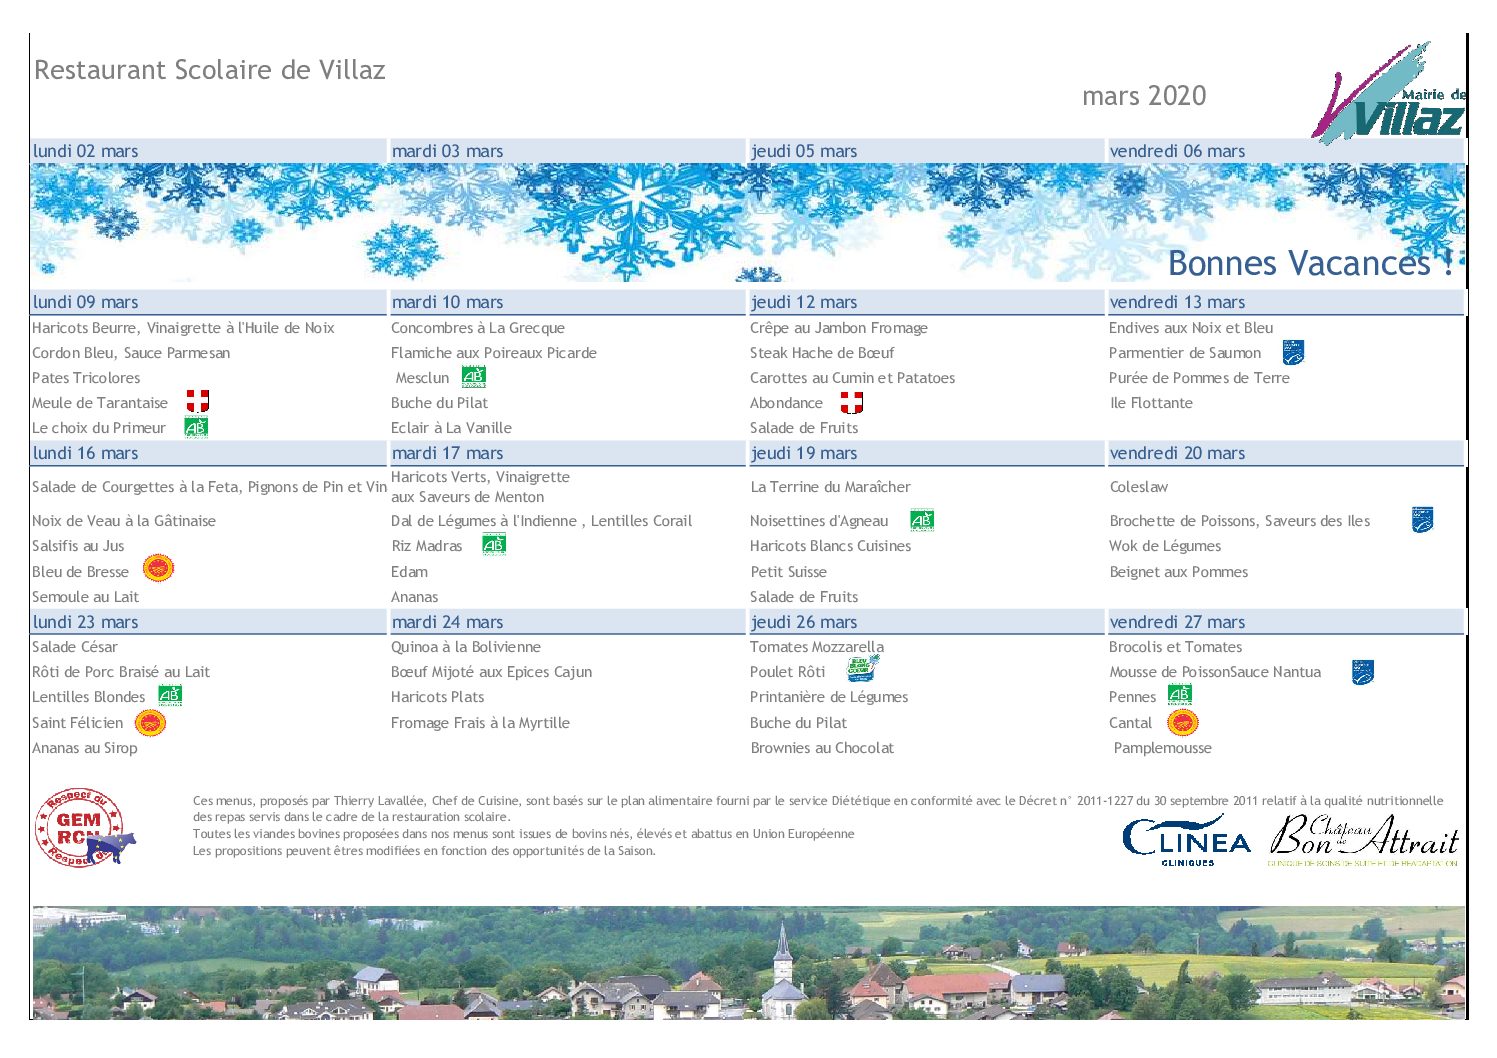Click the Villaz village panorama photo

click(749, 963)
